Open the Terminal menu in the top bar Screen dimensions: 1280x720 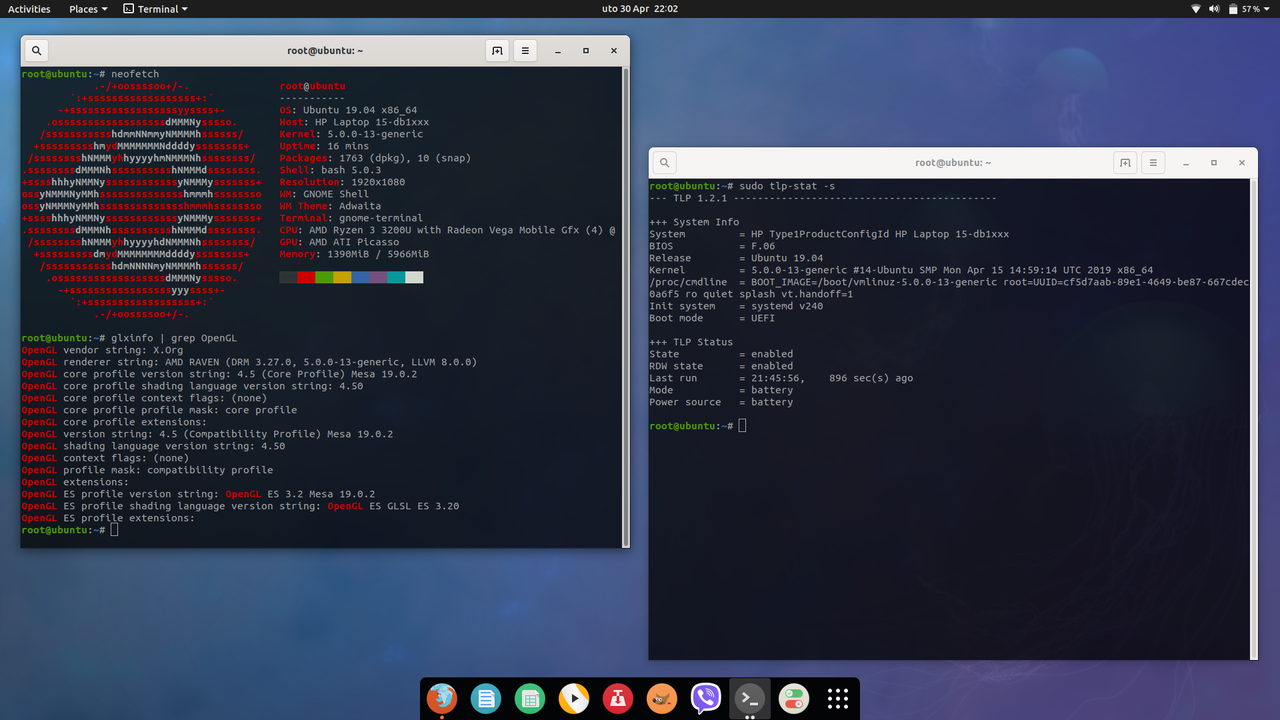155,9
